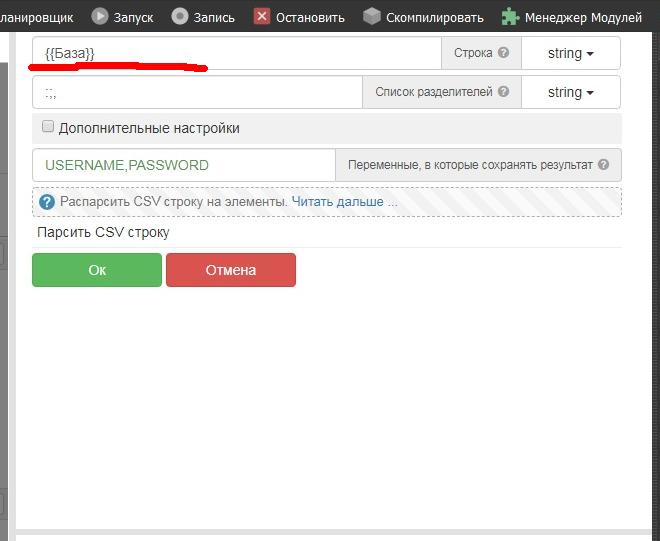660x541 pixels.
Task: Click the USERNAME,PASSWORD variables field
Action: [x=183, y=165]
